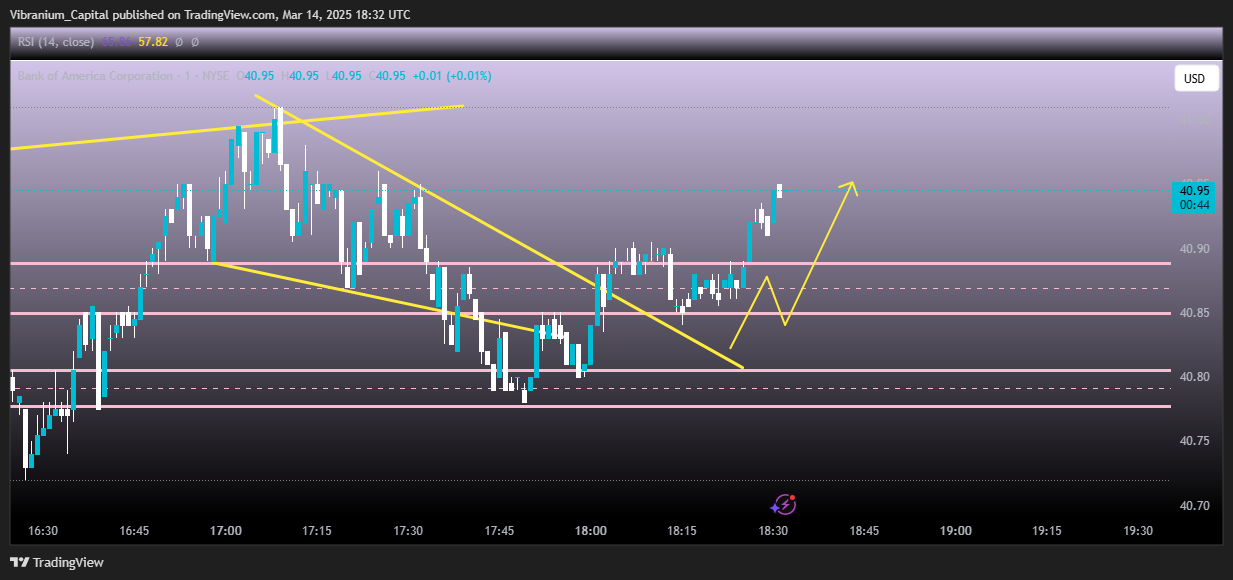Click the 40.70 price axis label
The width and height of the screenshot is (1233, 580).
click(1195, 505)
